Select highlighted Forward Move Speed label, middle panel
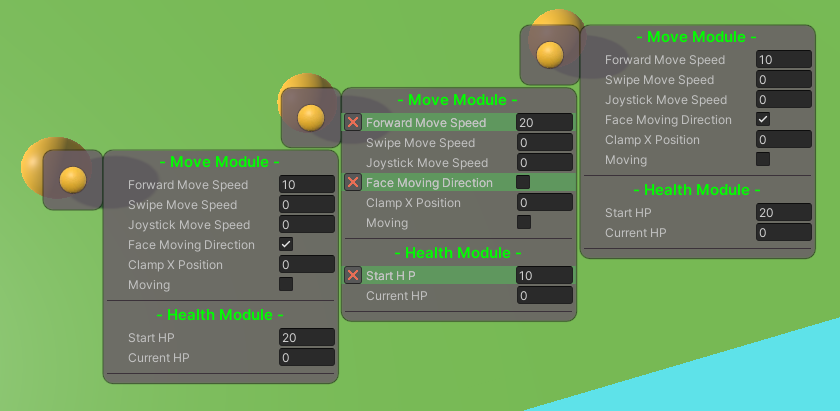 click(426, 123)
